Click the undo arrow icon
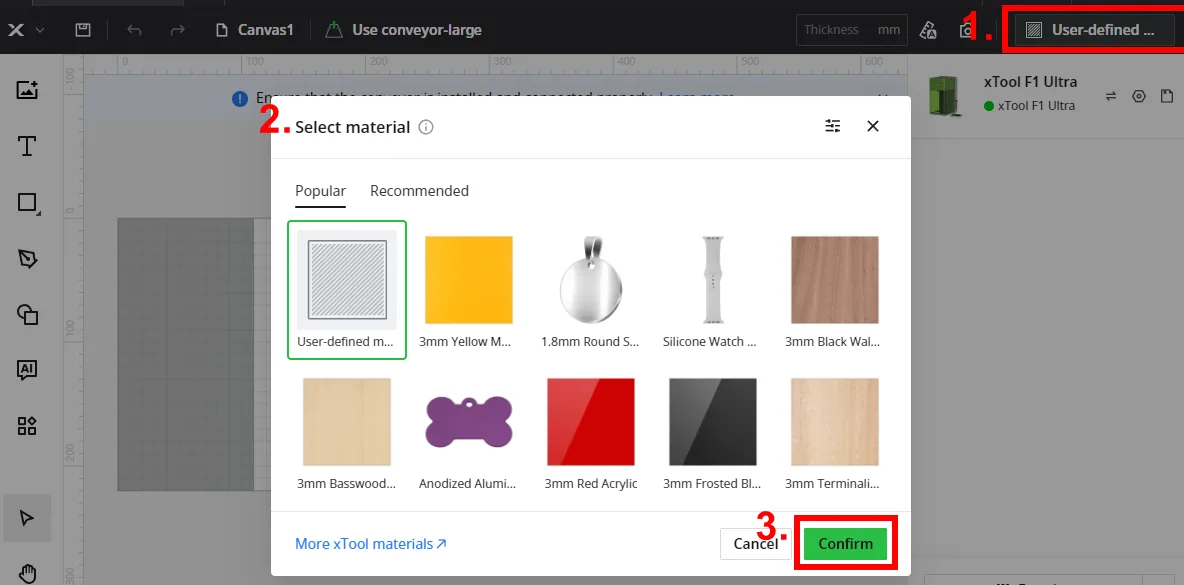 click(134, 30)
